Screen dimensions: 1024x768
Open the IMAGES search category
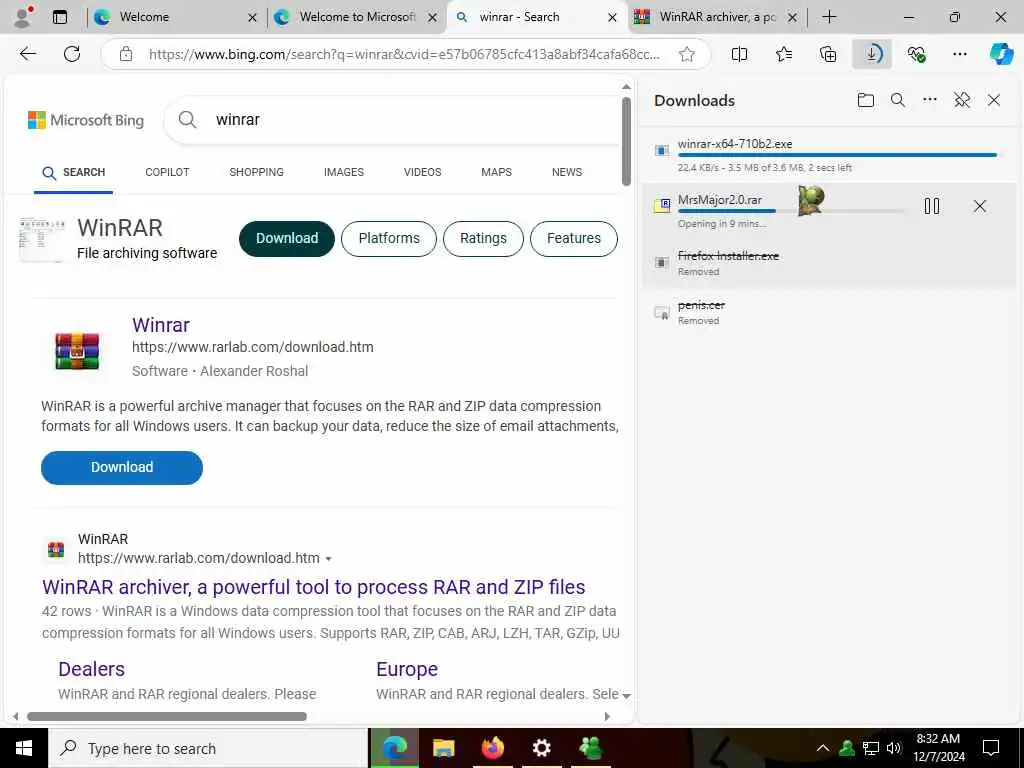click(344, 172)
